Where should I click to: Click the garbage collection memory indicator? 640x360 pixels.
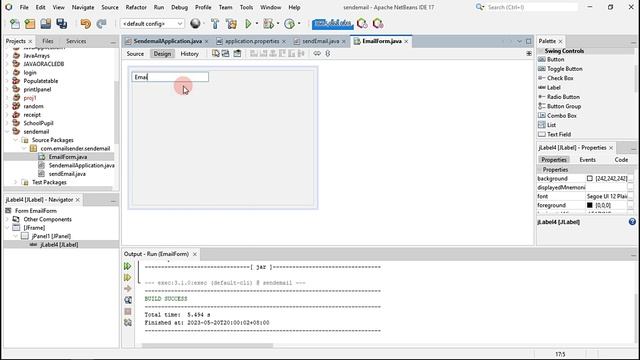[x=332, y=24]
